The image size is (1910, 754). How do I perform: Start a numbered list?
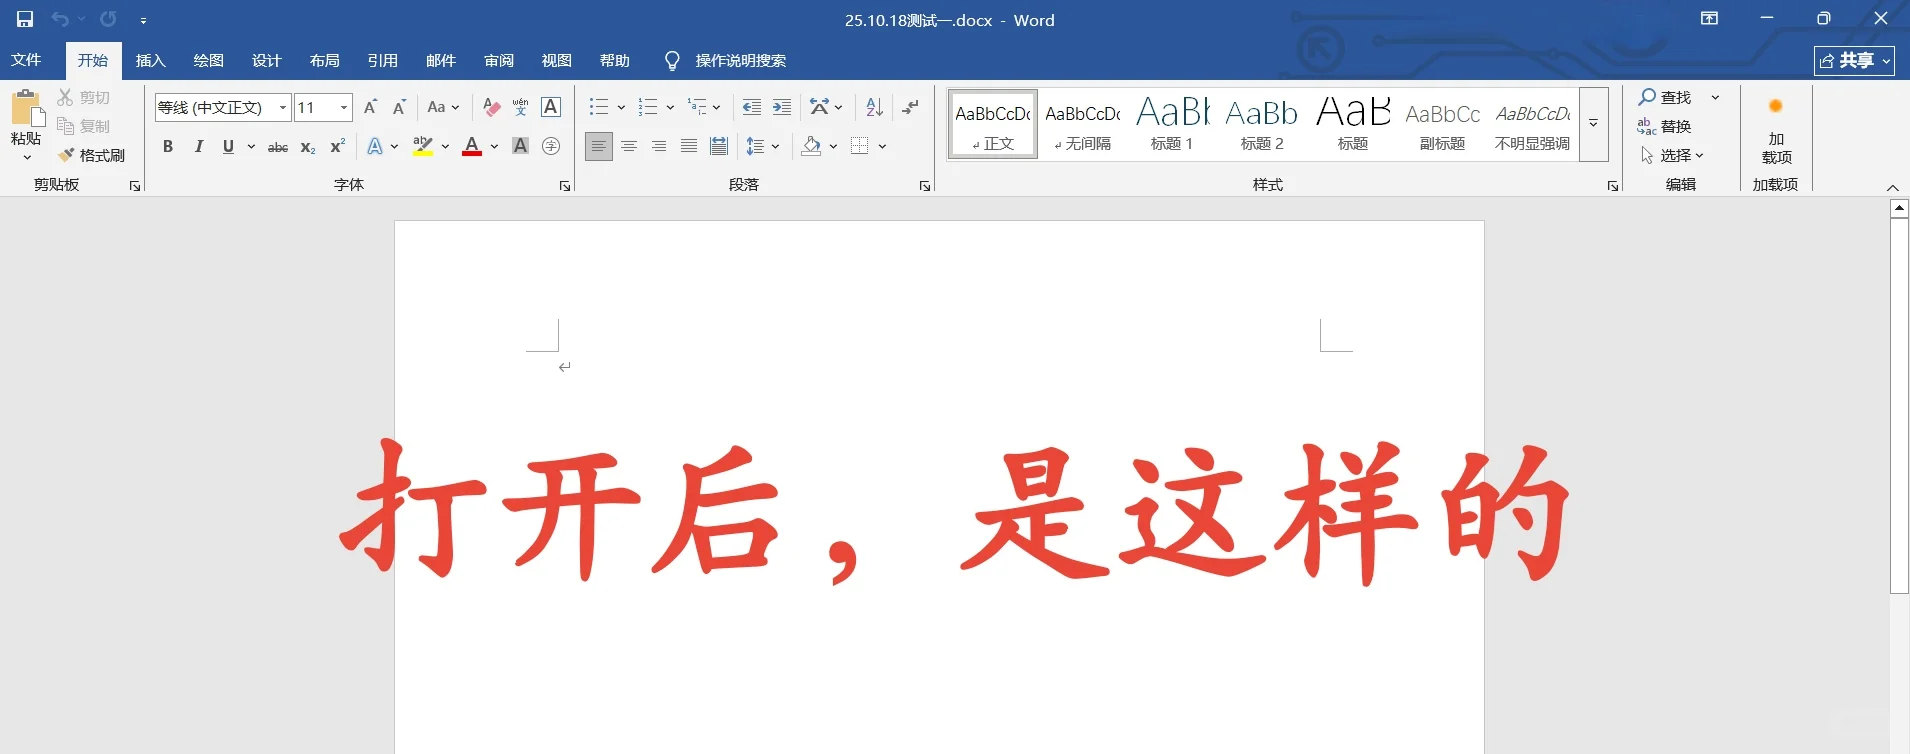coord(648,107)
